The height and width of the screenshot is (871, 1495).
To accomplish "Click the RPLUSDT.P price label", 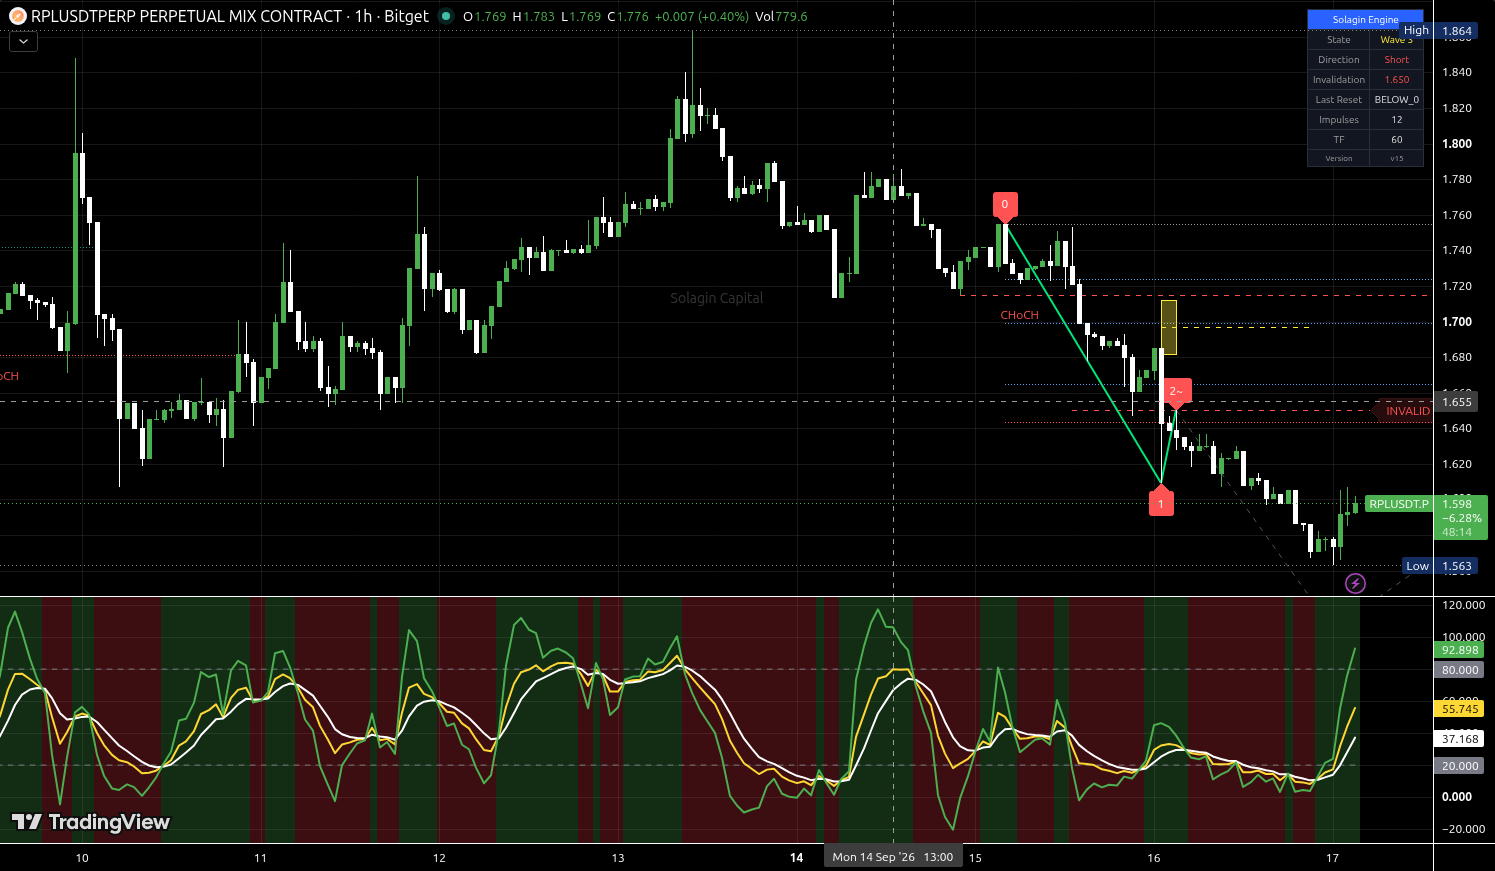I will click(x=1398, y=504).
